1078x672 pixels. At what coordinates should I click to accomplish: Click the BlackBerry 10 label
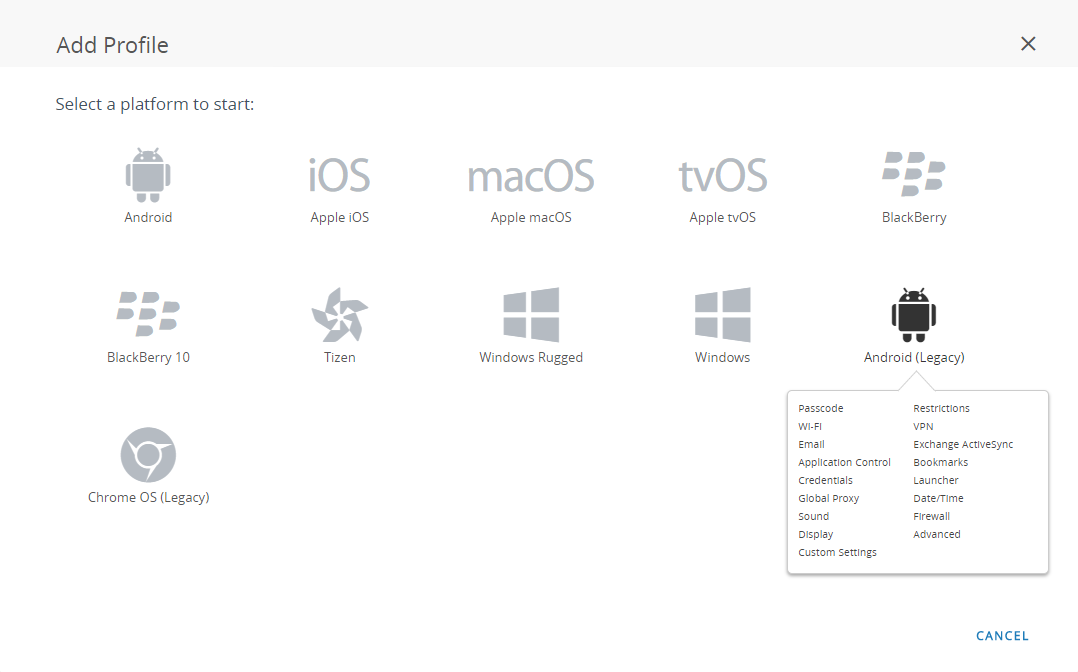(x=148, y=357)
